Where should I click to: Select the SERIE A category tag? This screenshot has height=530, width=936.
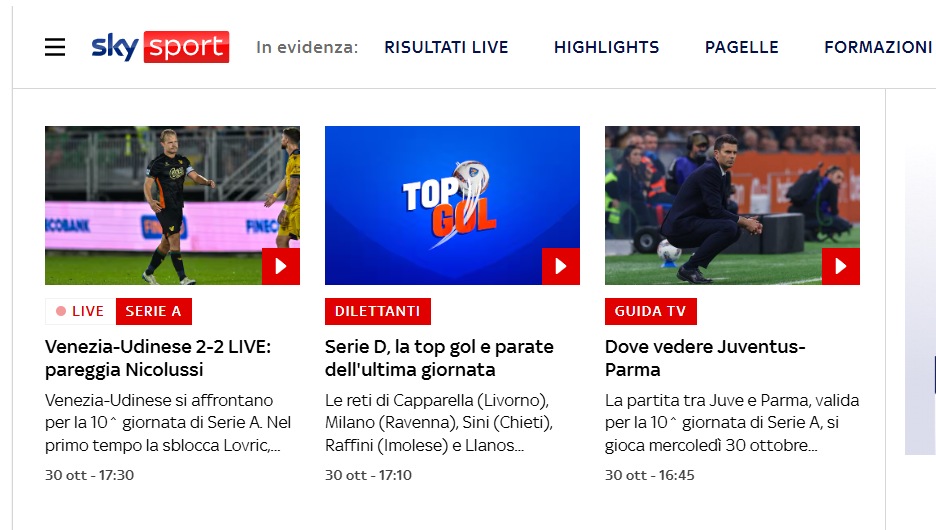pyautogui.click(x=153, y=312)
